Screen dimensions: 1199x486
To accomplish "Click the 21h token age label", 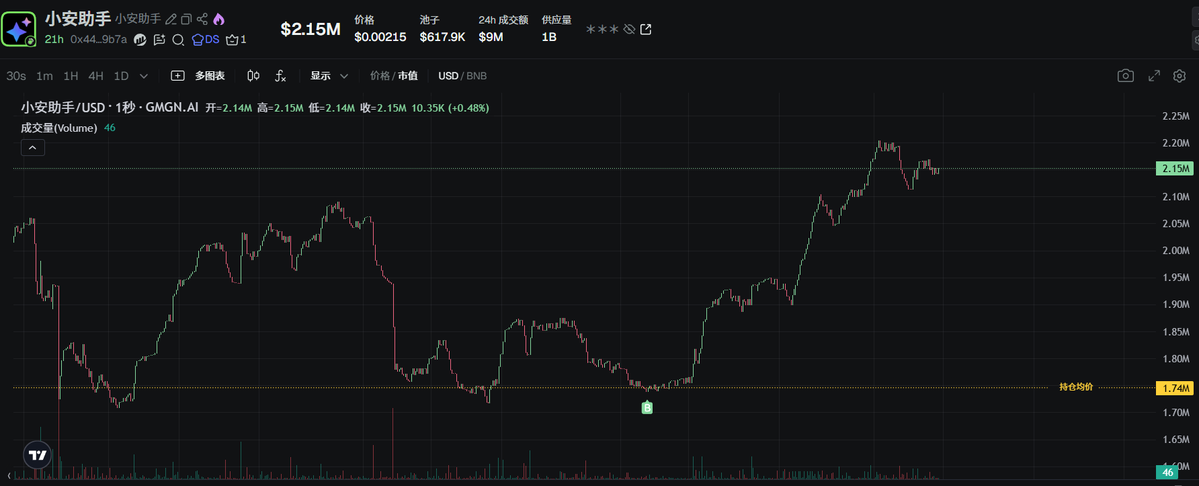I will point(54,40).
